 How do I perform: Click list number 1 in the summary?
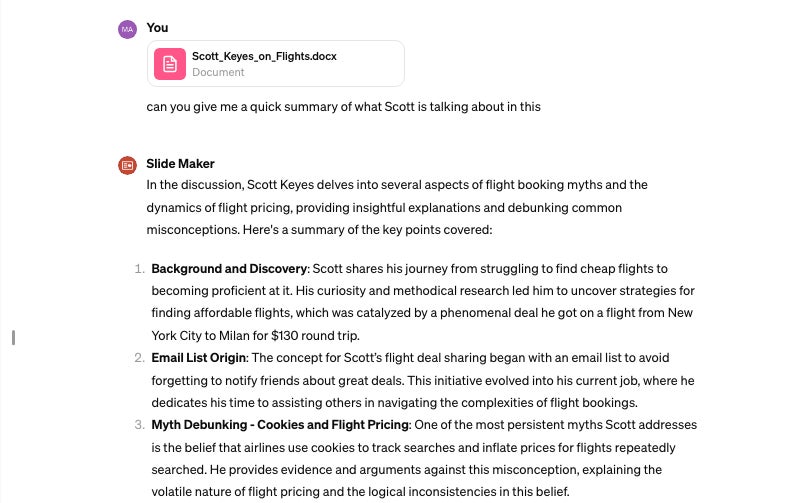[139, 269]
